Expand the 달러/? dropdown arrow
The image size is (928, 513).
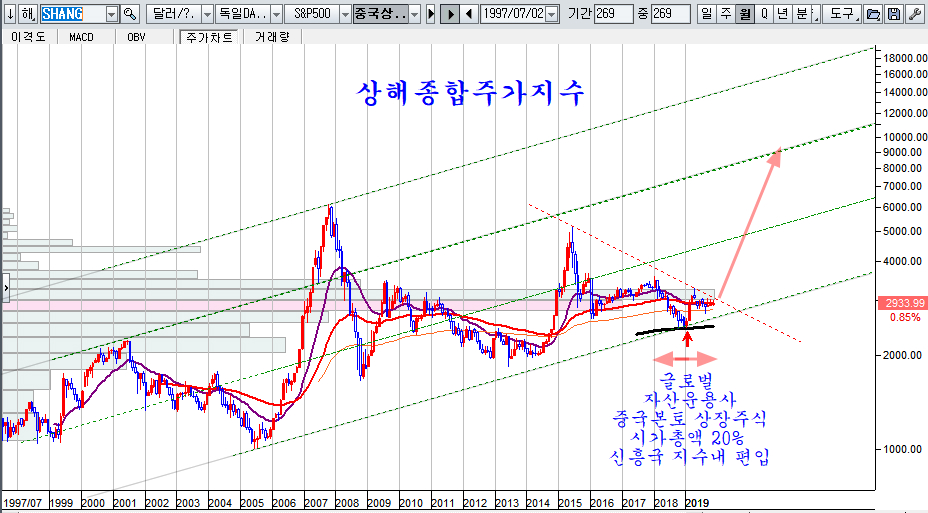click(x=207, y=14)
